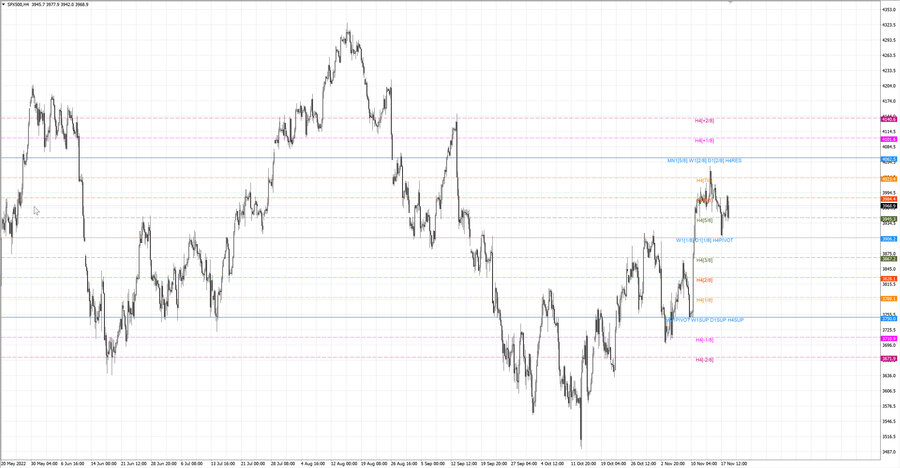Click the 3750.0 blue price tag
The image size is (900, 468).
coord(889,319)
